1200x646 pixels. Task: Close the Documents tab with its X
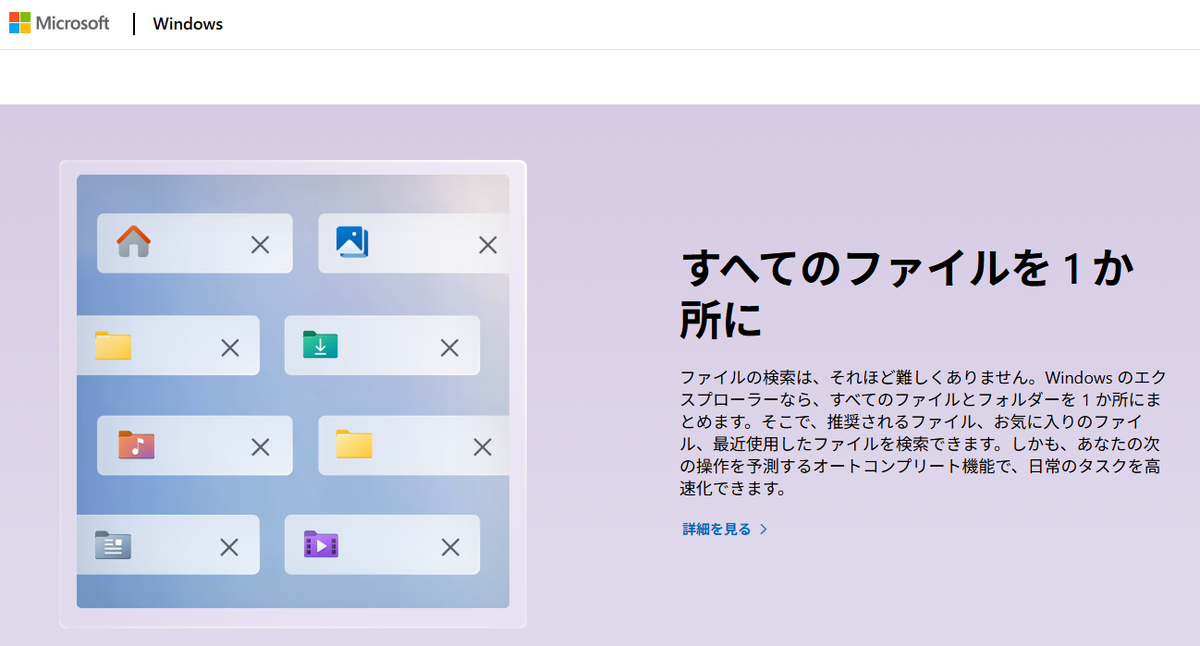point(229,547)
